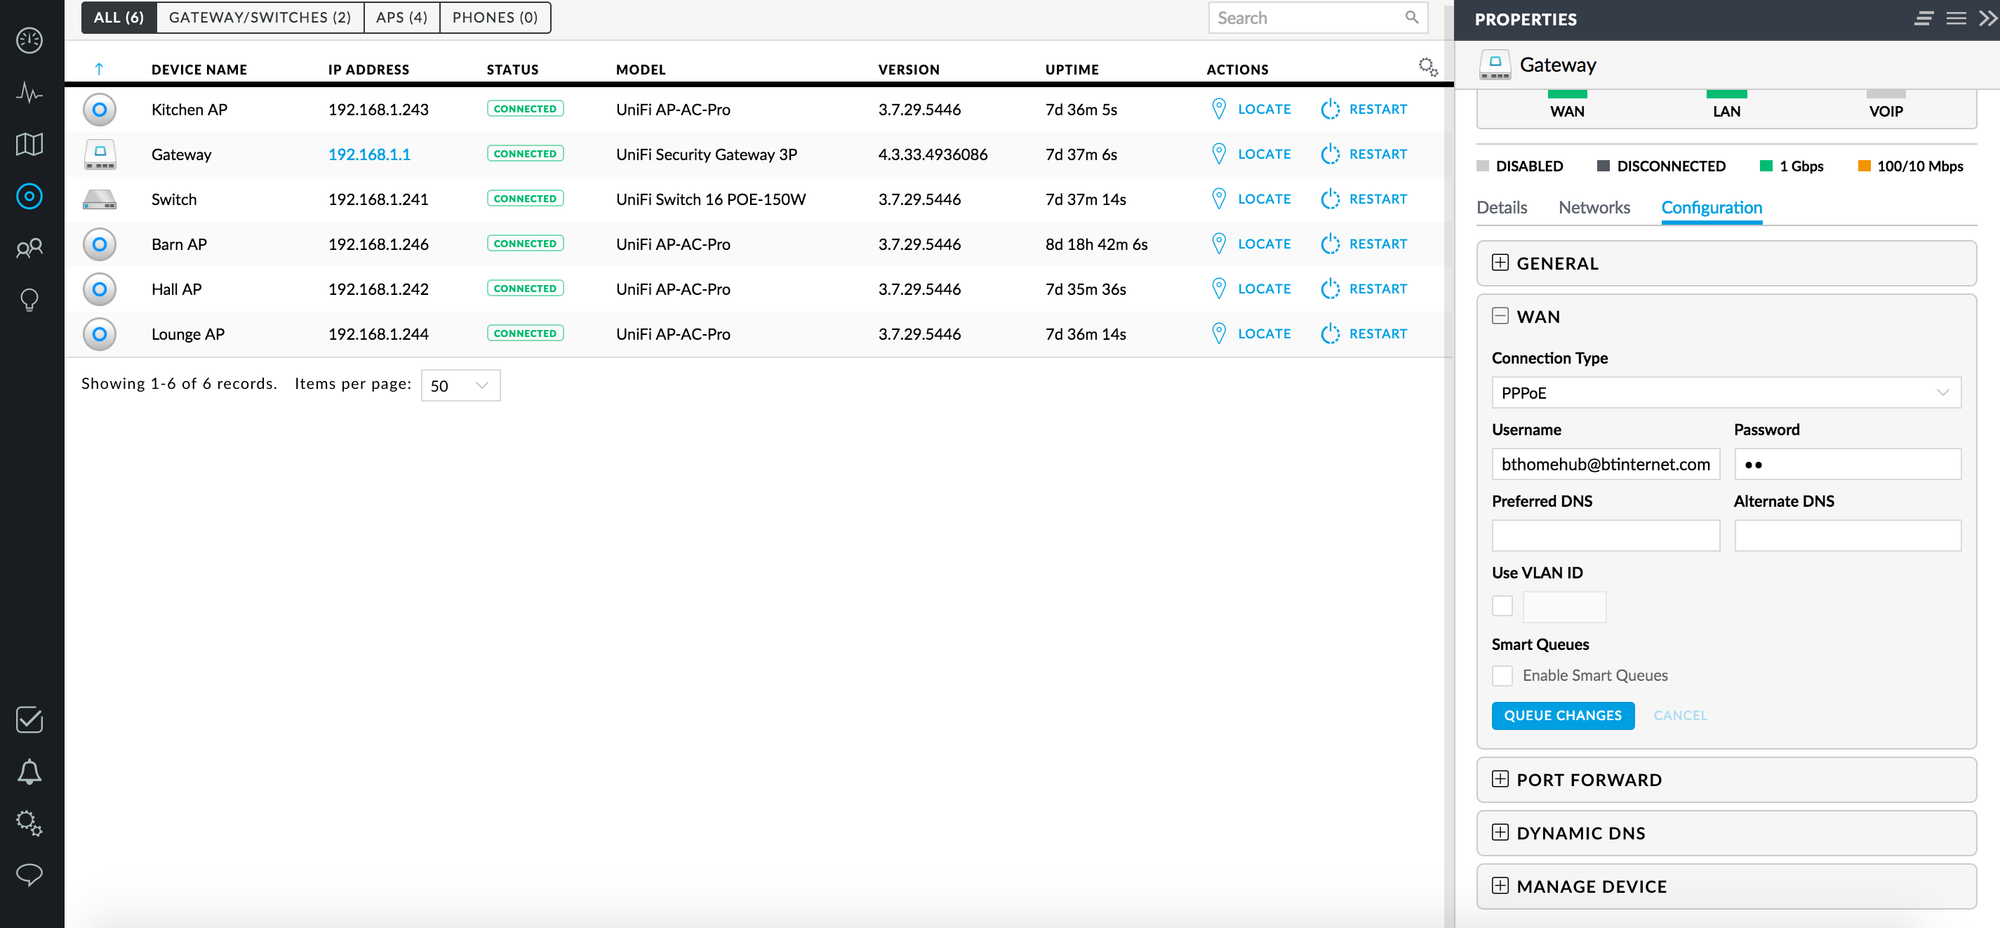Collapse the WAN configuration section
The width and height of the screenshot is (2000, 928).
tap(1500, 316)
